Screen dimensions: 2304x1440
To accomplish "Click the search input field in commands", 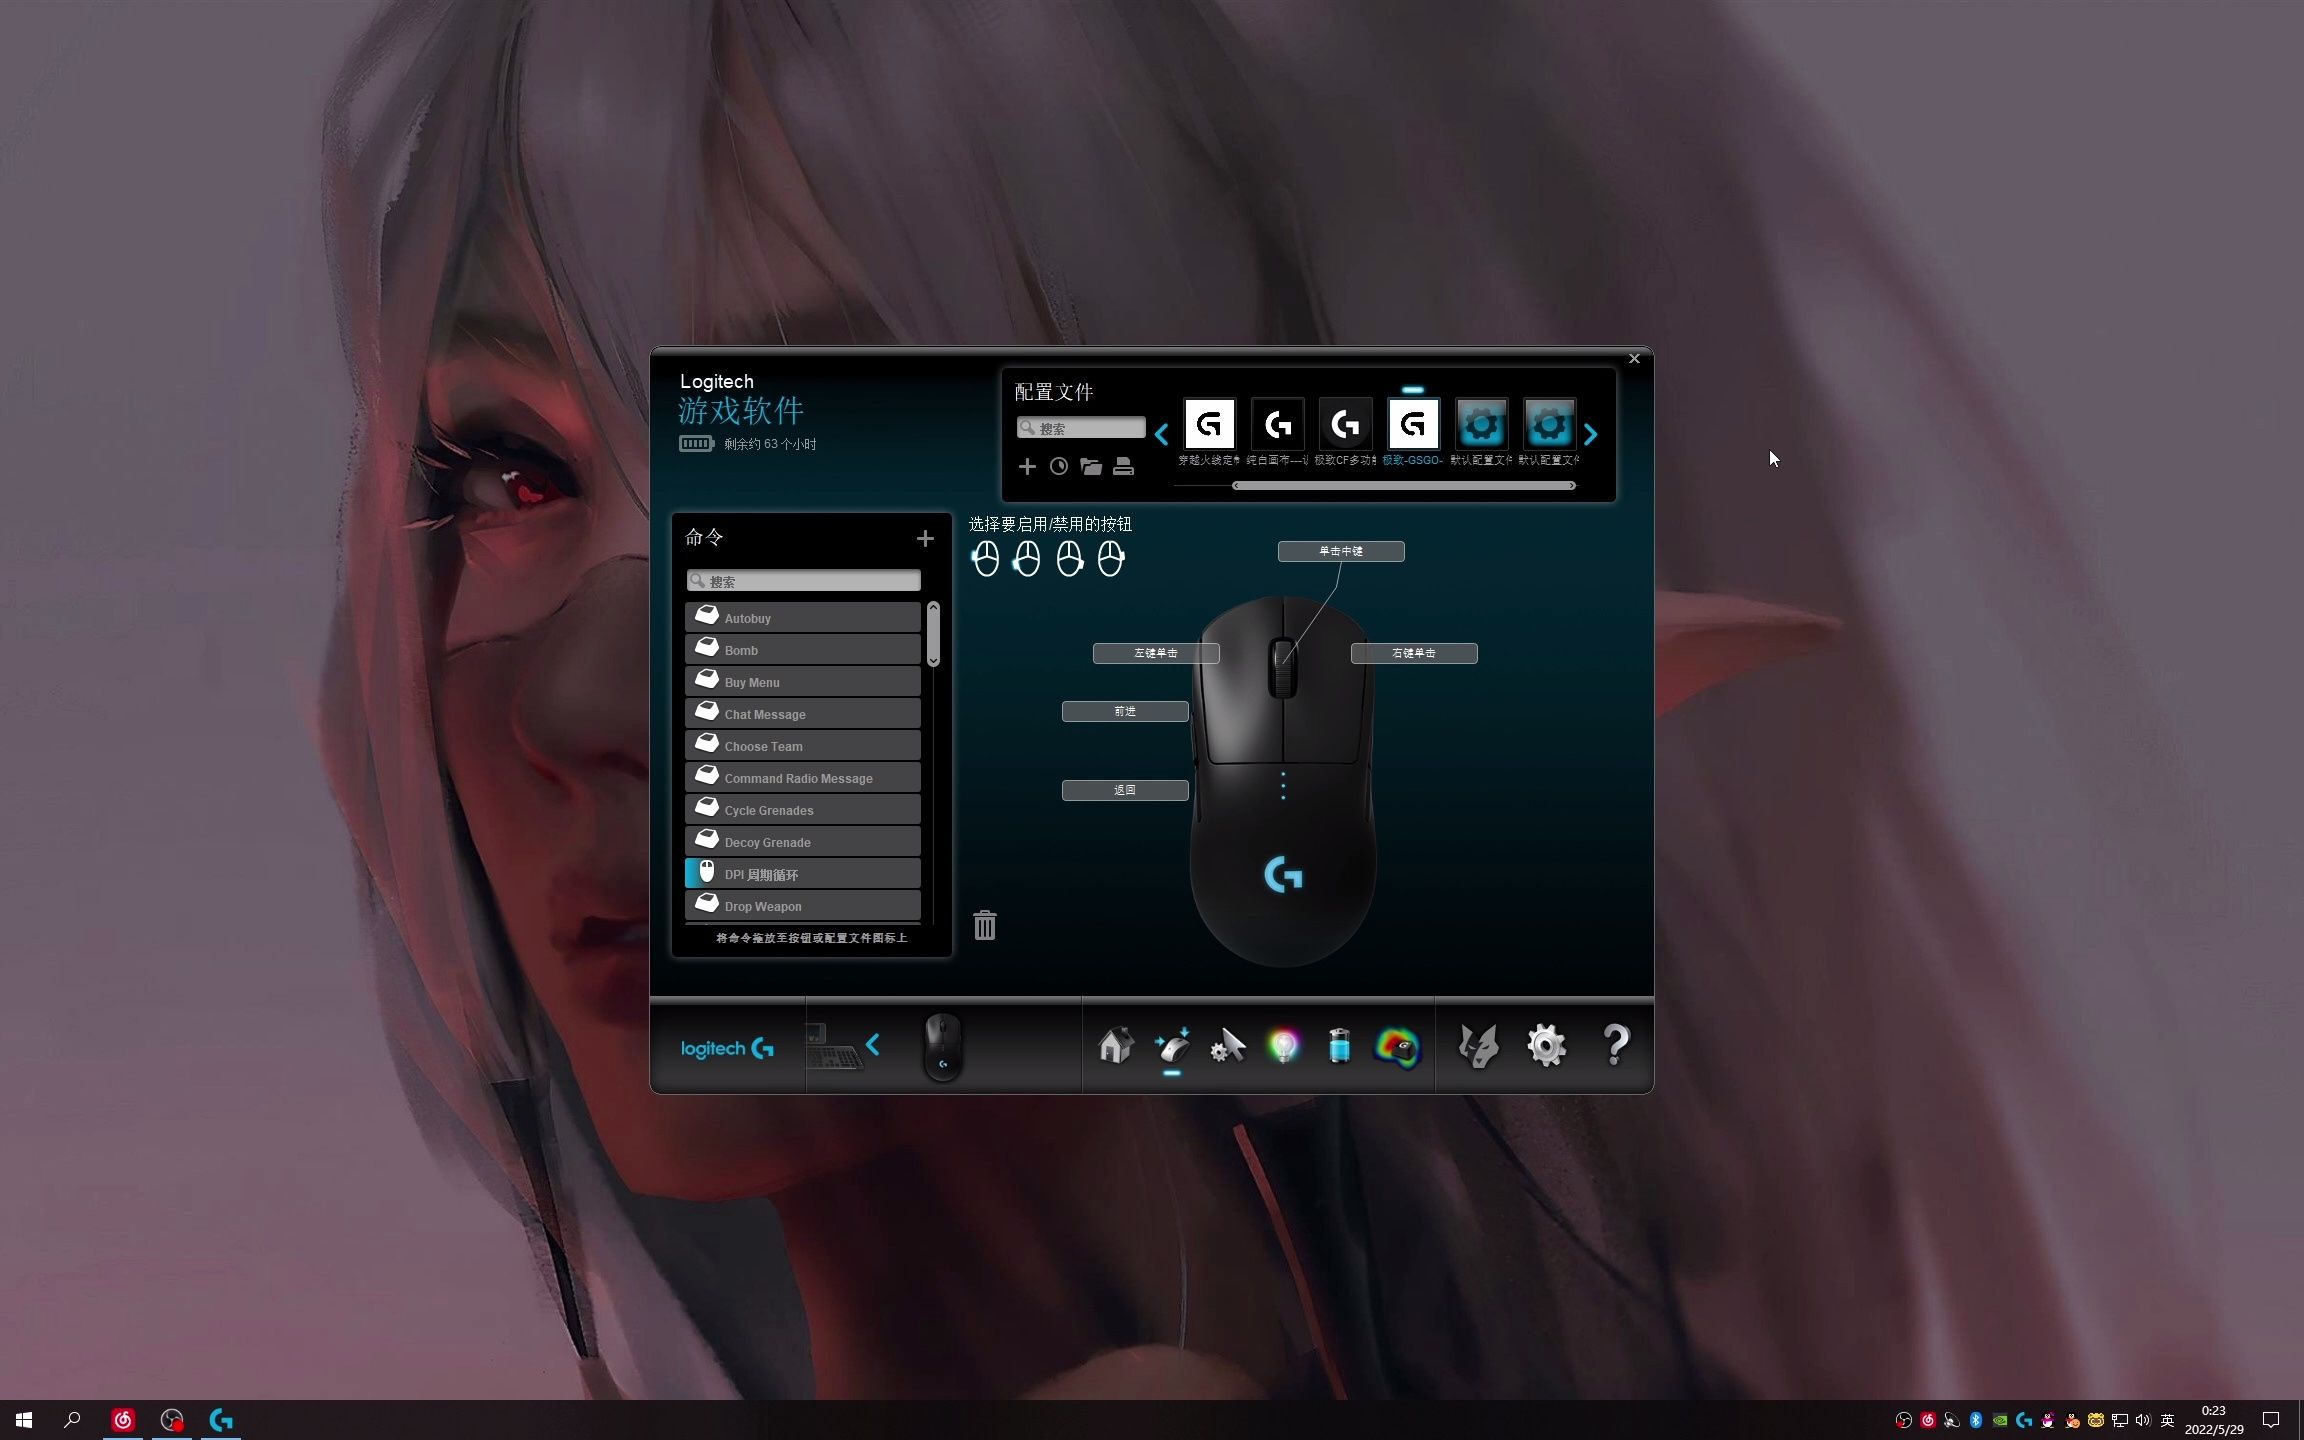I will click(804, 581).
